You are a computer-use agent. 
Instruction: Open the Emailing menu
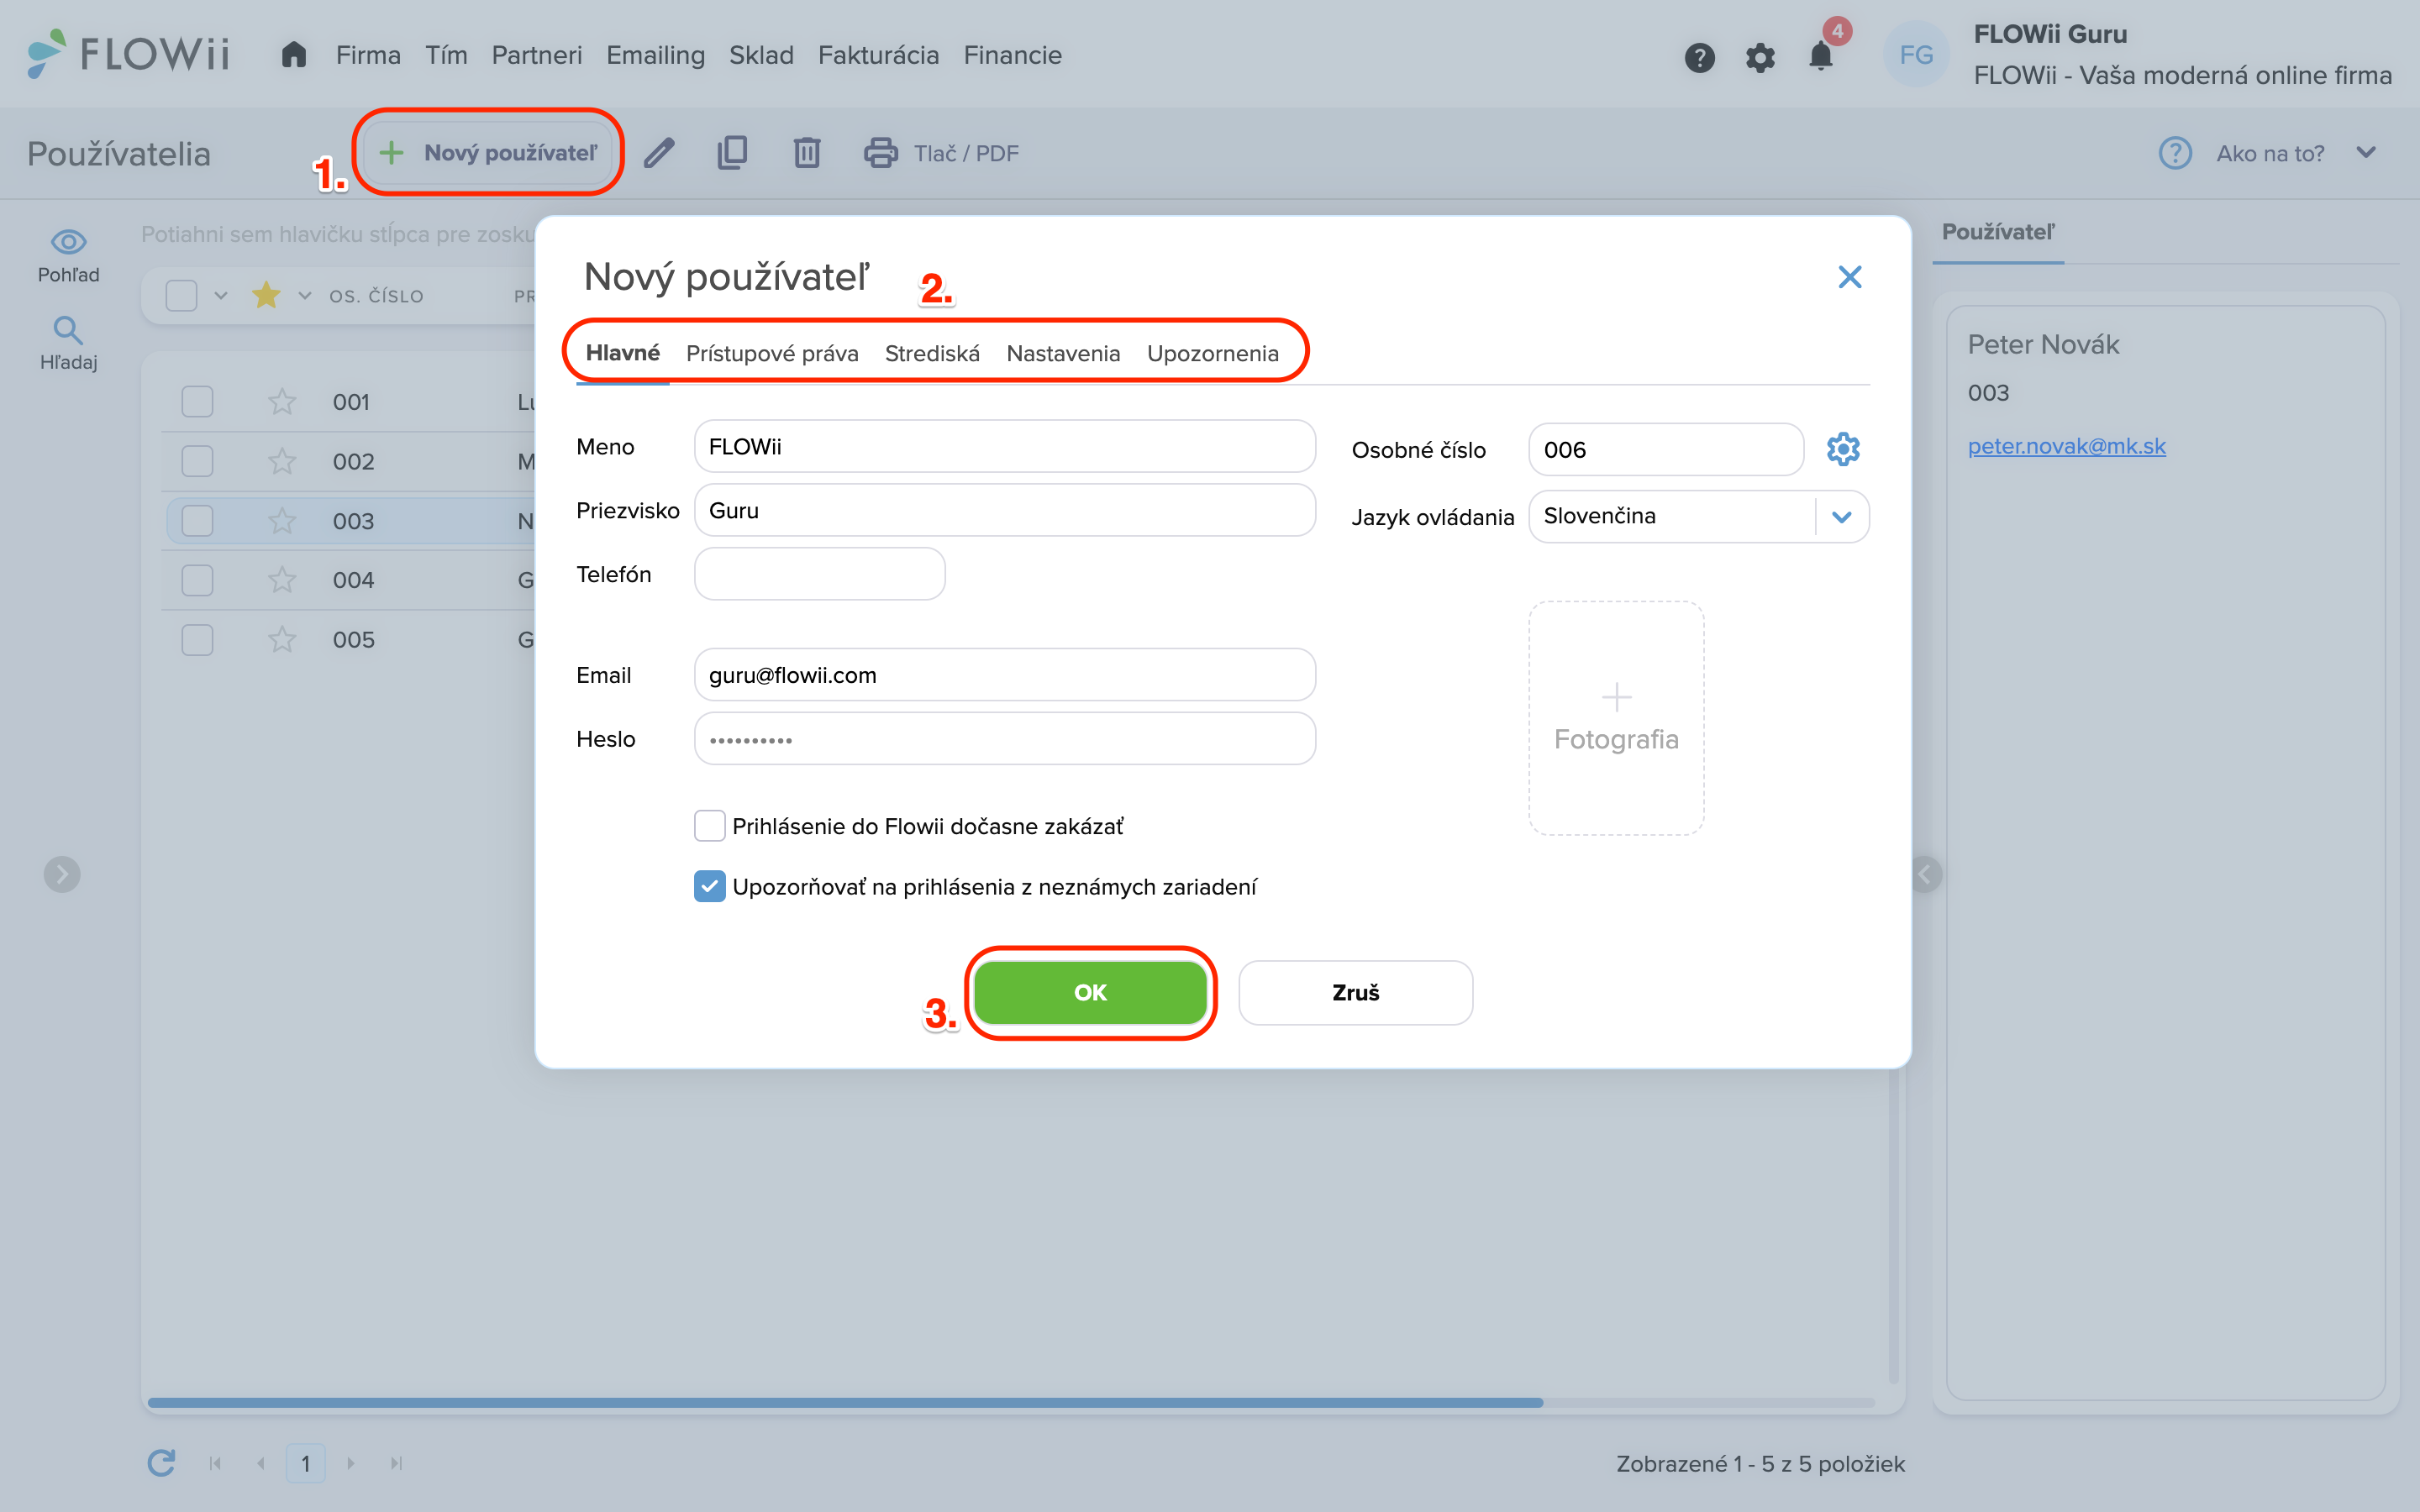coord(655,55)
